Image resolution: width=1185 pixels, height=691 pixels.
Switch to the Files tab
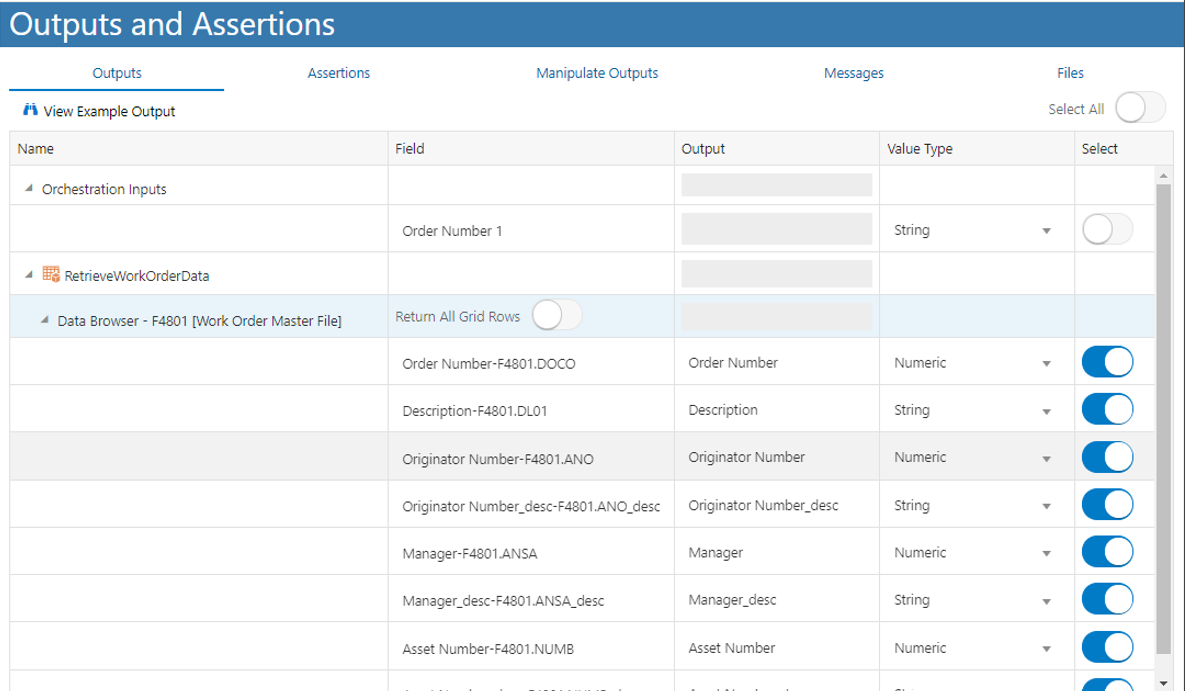click(x=1070, y=73)
